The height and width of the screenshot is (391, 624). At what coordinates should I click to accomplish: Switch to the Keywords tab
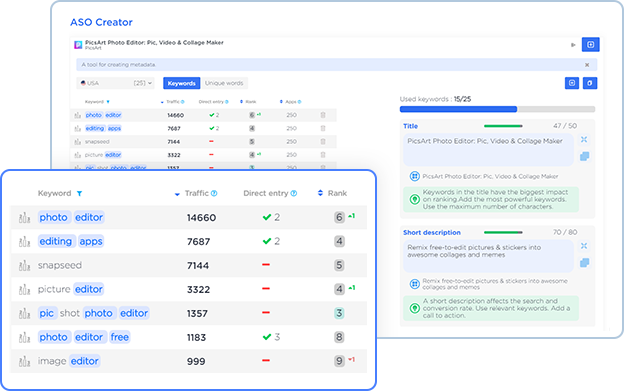pos(181,83)
